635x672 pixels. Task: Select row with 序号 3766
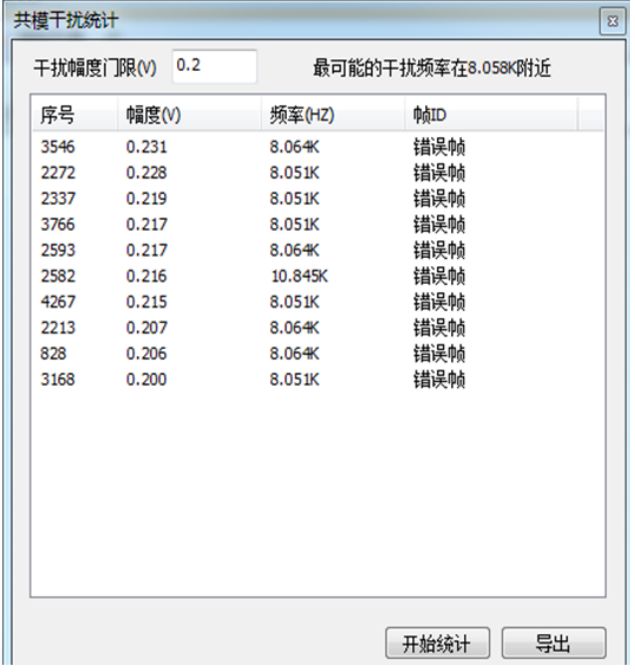click(318, 224)
